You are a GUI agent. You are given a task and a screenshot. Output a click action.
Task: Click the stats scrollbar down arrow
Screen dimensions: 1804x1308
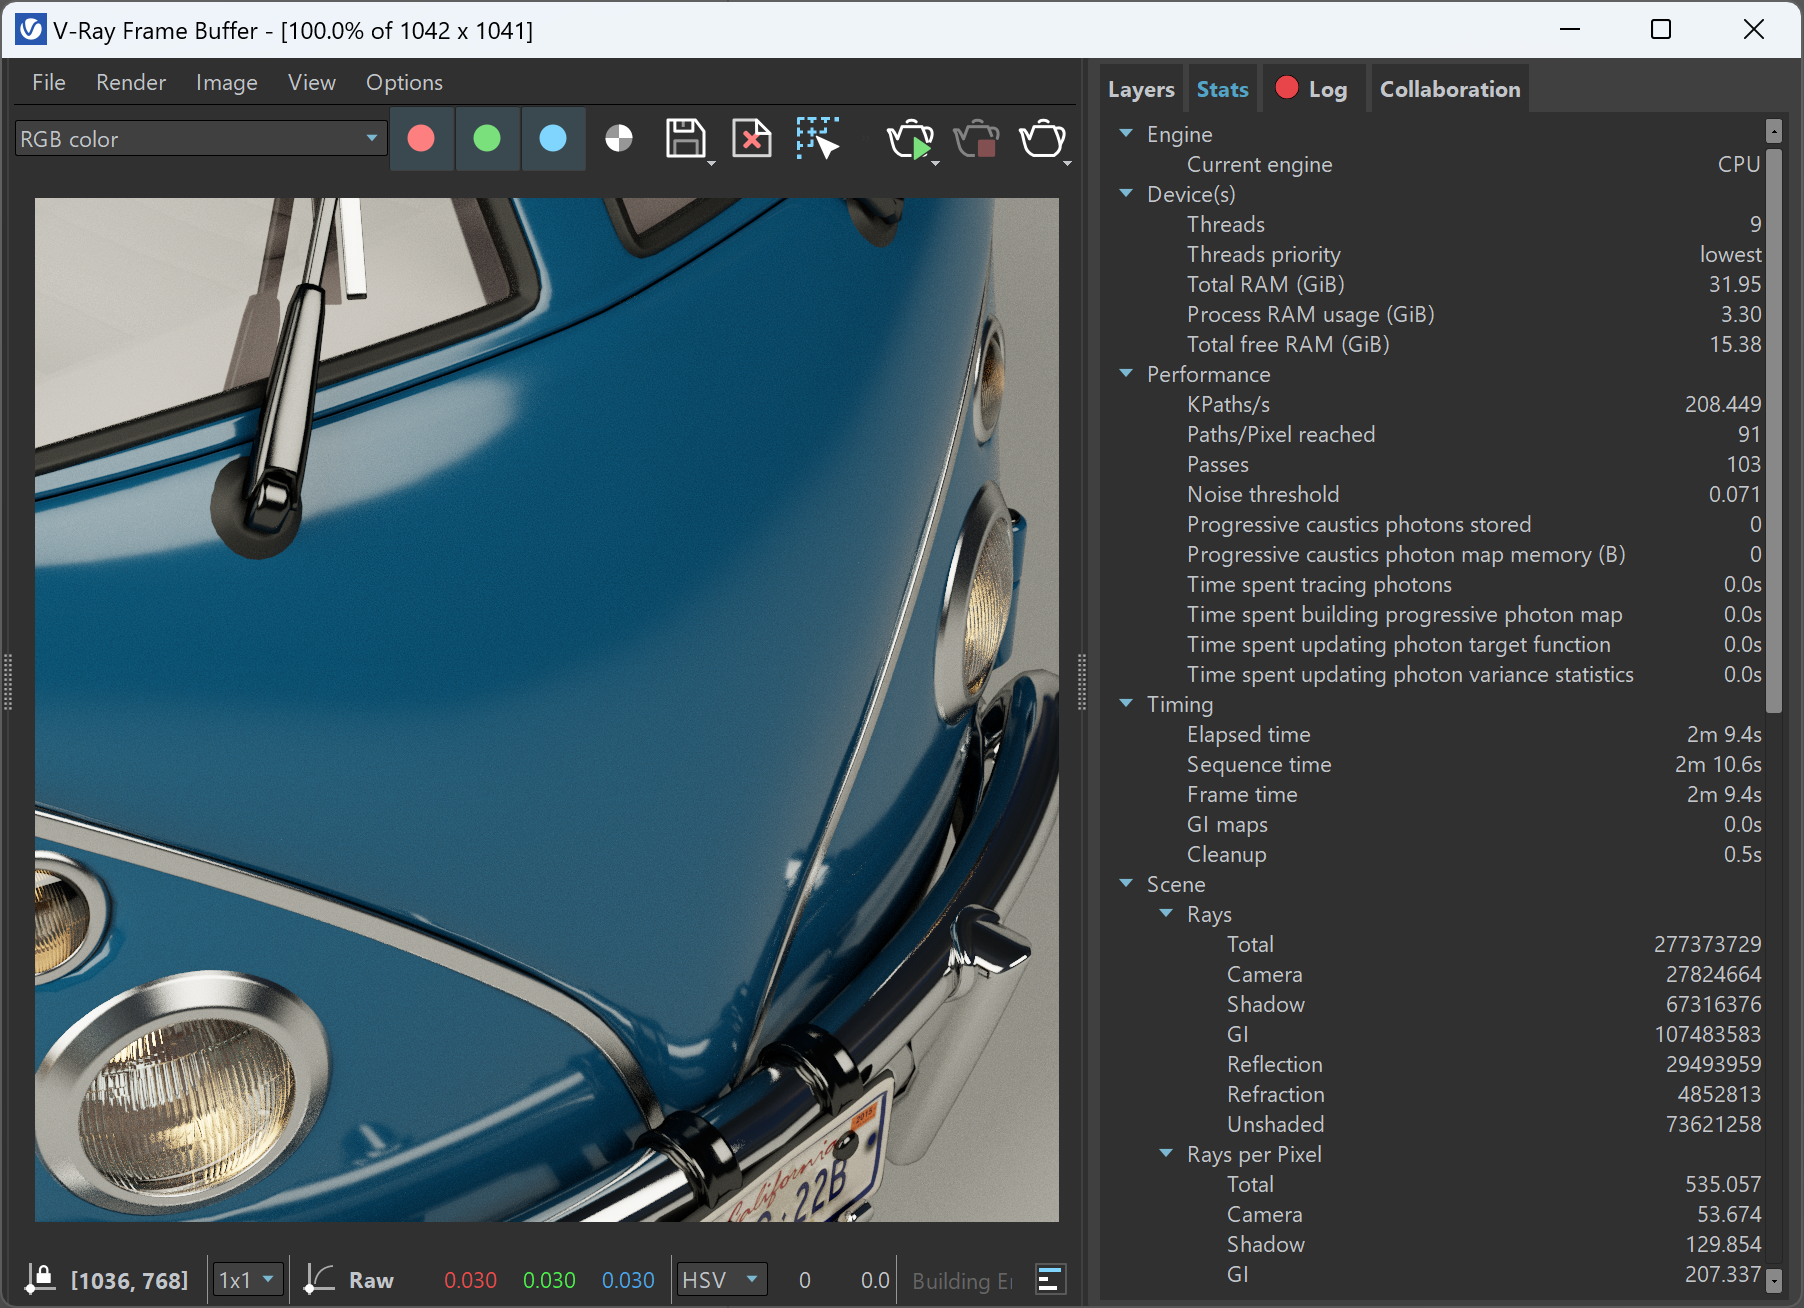coord(1774,1280)
